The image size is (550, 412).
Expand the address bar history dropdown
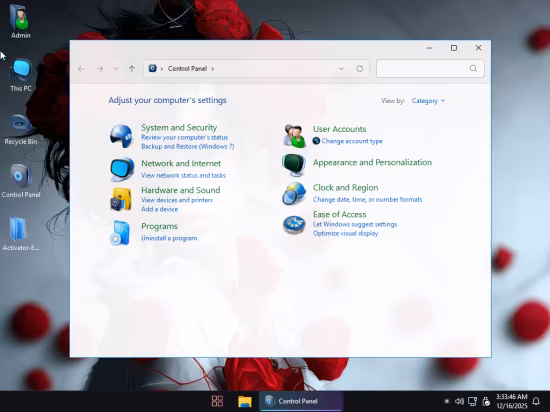[341, 69]
